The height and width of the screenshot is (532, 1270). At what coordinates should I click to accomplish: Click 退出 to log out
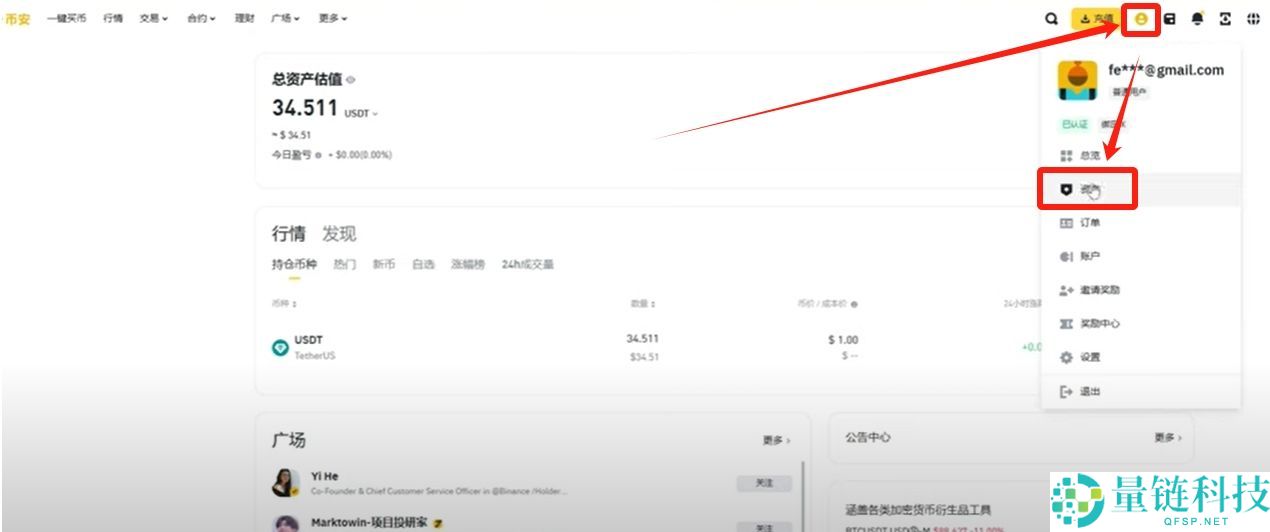click(1141, 392)
